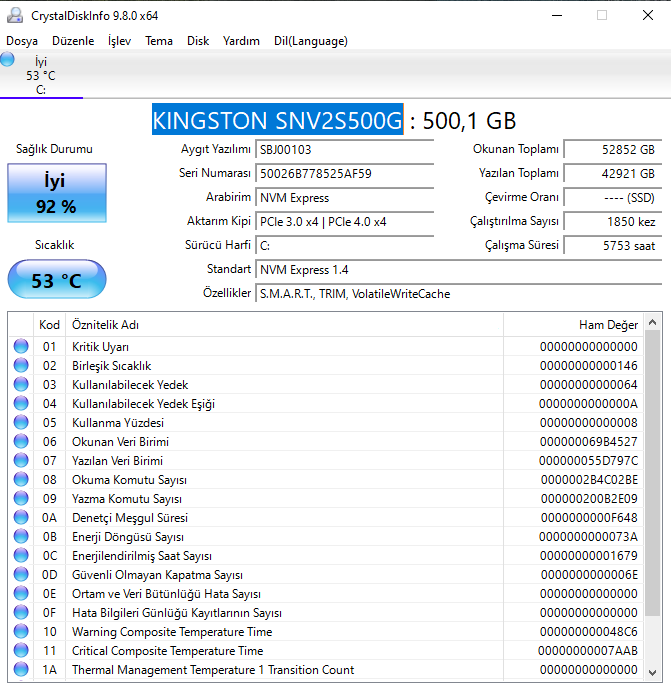This screenshot has width=671, height=691.
Task: Open the İşlev menu
Action: [x=119, y=41]
